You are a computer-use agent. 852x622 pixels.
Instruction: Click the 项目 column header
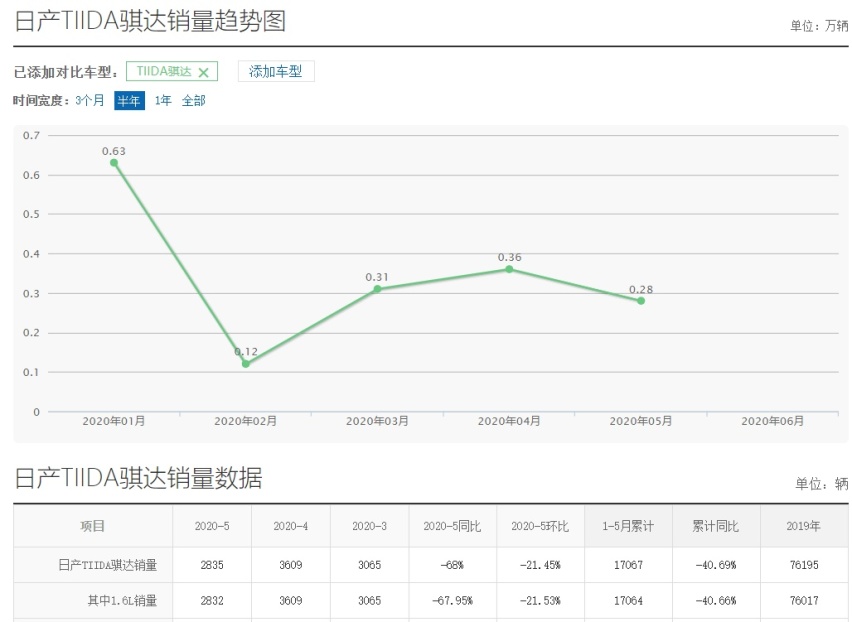[92, 526]
